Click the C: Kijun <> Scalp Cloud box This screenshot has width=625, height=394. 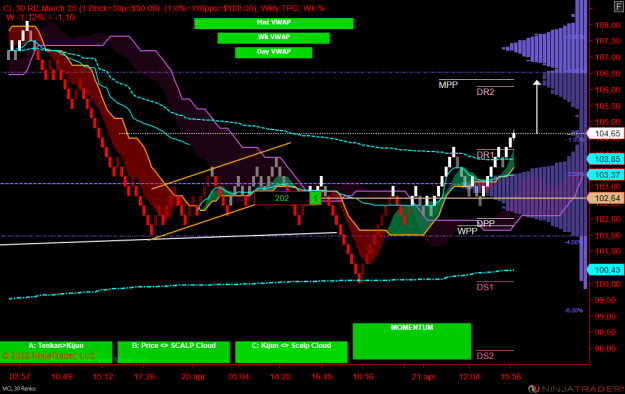click(291, 352)
